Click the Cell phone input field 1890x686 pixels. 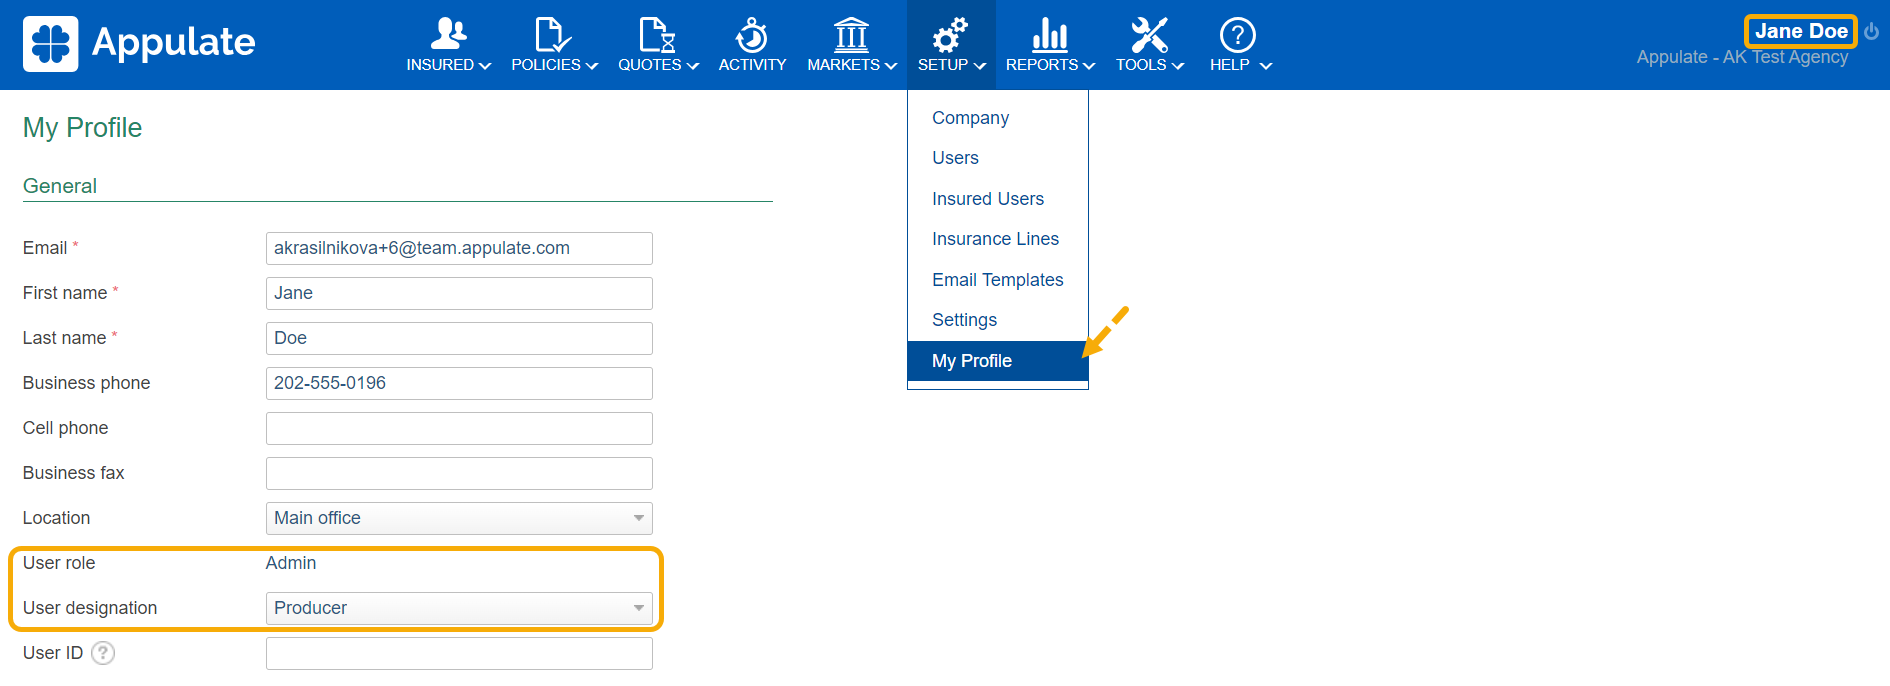click(459, 428)
